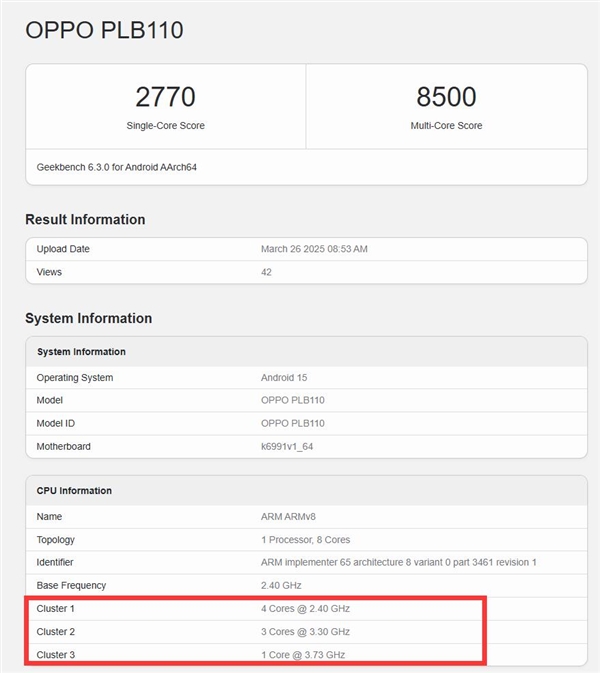Click the Result Information section heading
The image size is (600, 673).
pos(85,219)
